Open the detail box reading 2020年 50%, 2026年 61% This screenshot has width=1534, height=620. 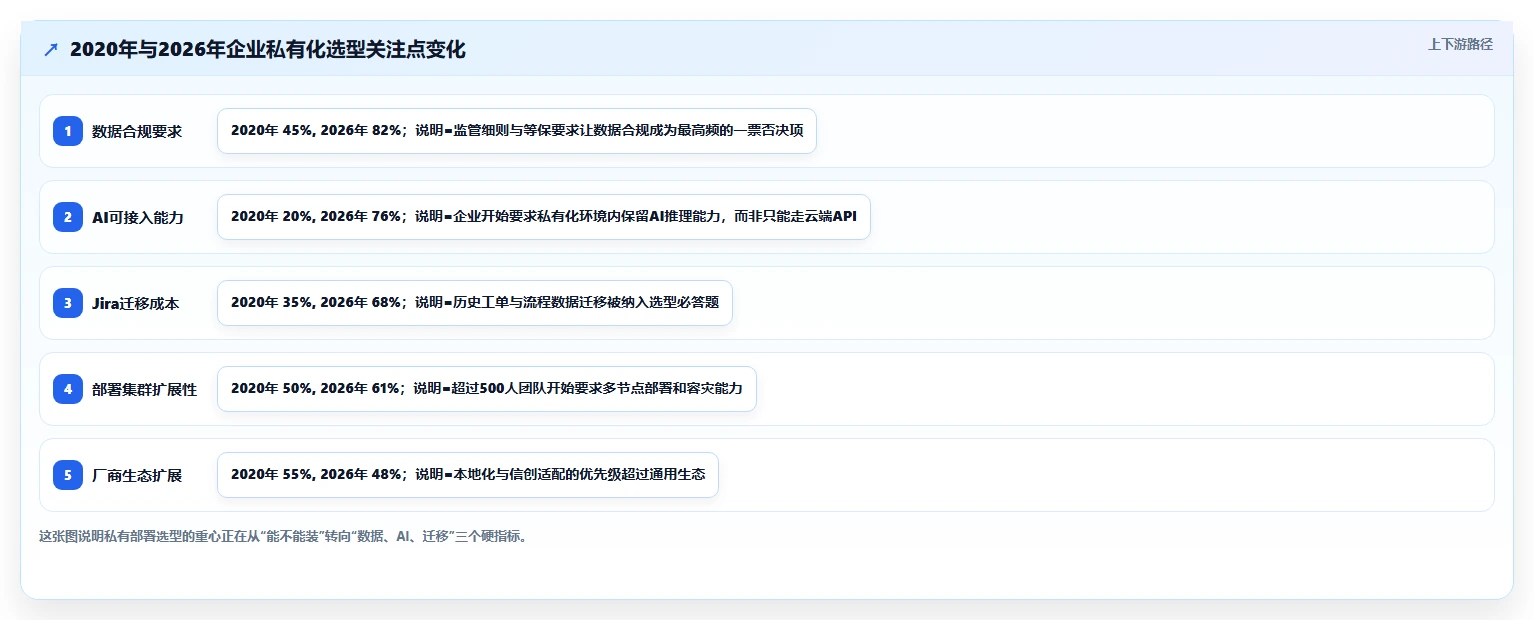tap(487, 389)
